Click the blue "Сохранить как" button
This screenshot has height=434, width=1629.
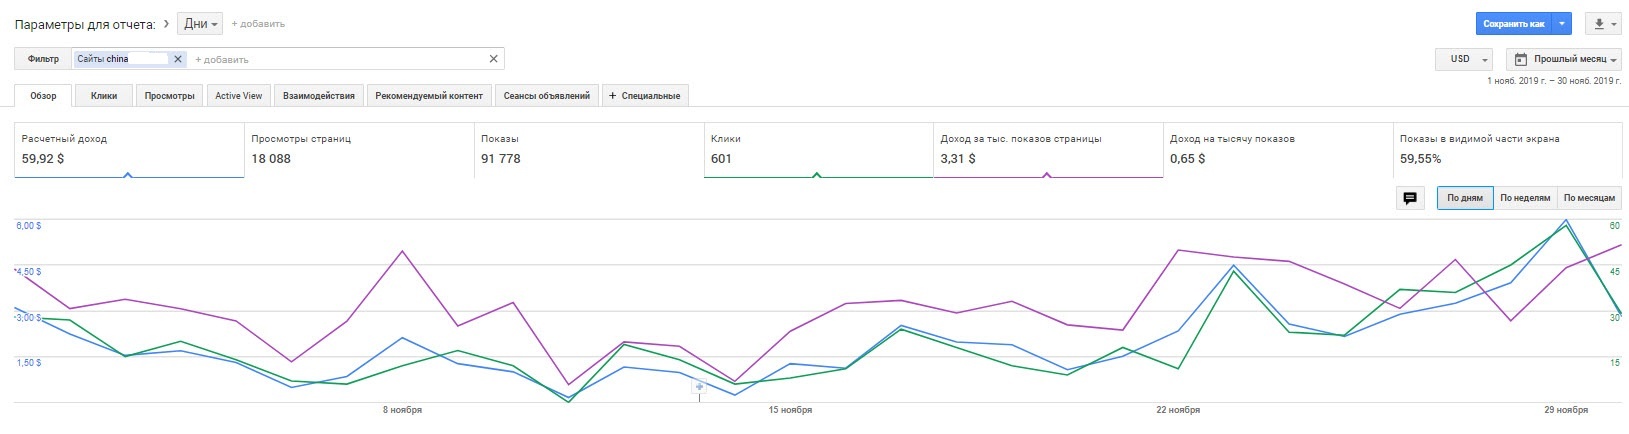pos(1513,24)
